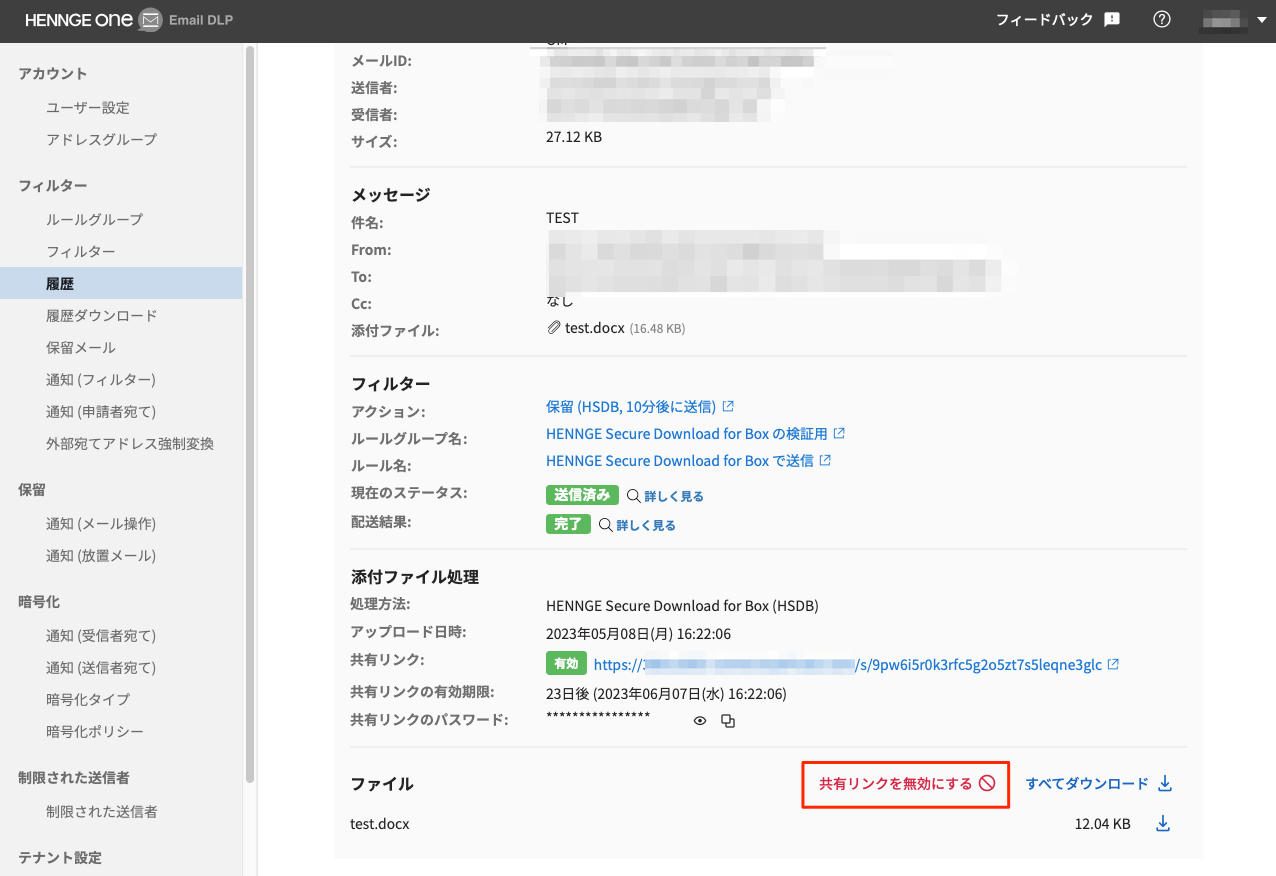Open 履歴ダウンロード in the sidebar
The image size is (1276, 876).
pos(102,315)
